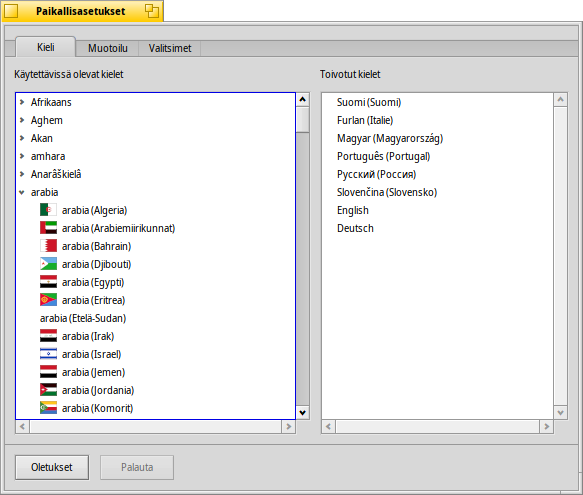
Task: Select Русский (Россия) in preferred languages
Action: 376,174
